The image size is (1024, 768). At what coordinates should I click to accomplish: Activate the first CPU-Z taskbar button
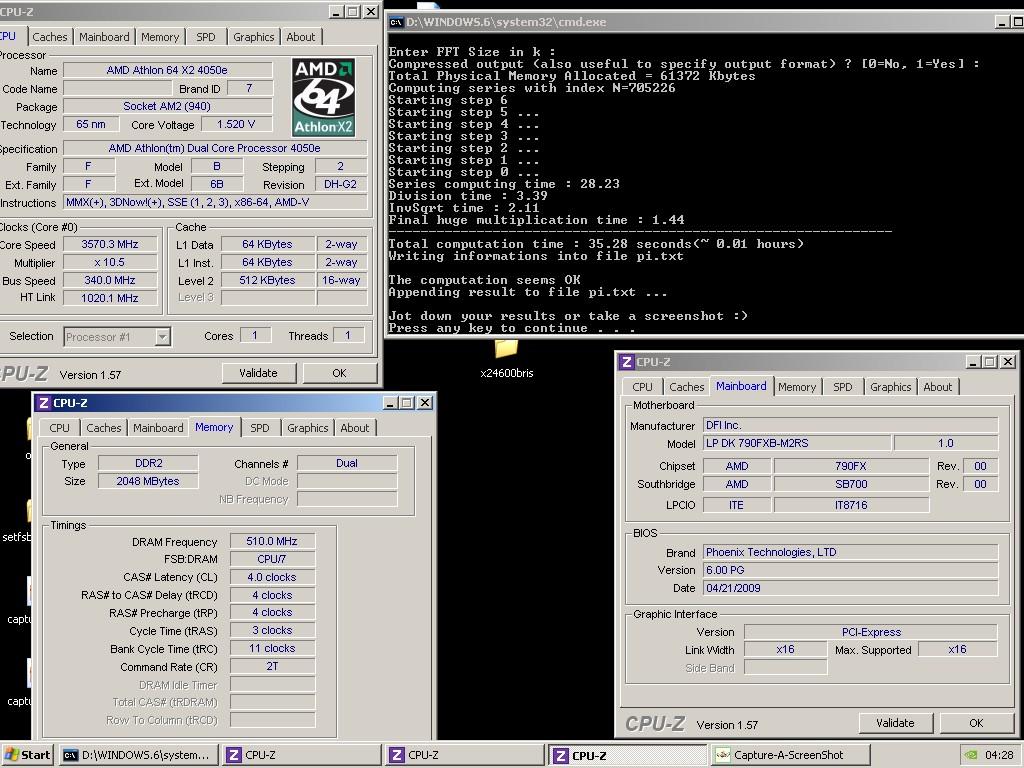(x=302, y=755)
